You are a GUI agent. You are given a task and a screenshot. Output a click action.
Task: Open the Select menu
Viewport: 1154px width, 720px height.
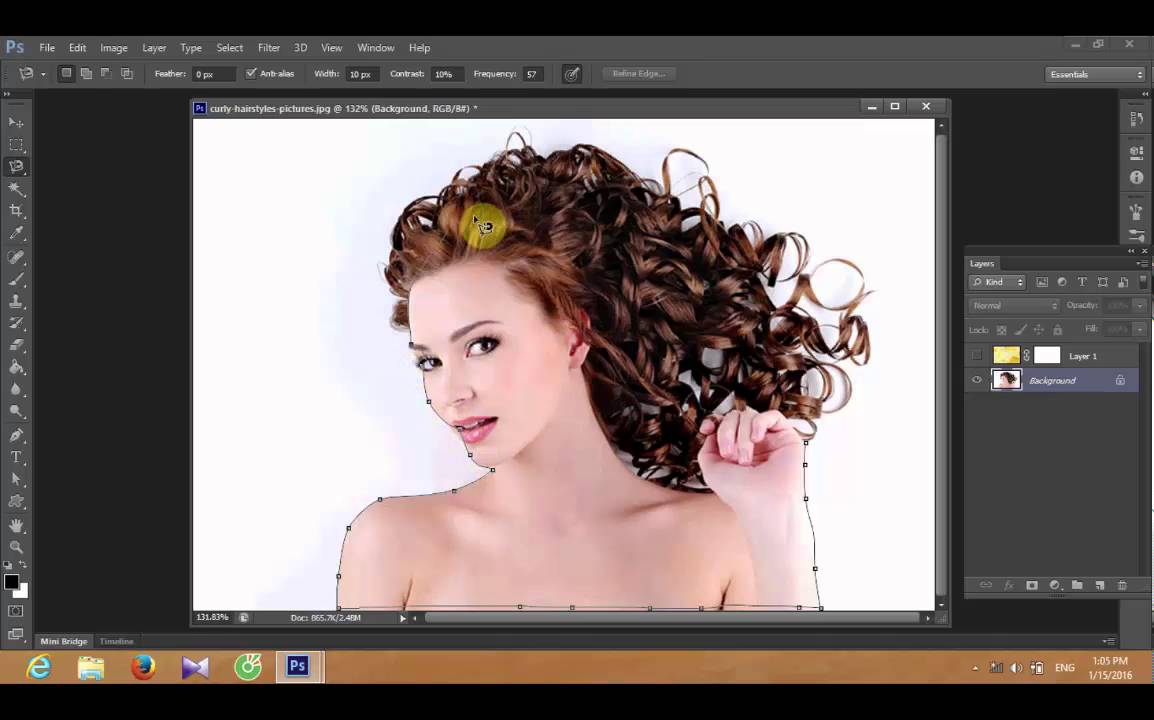pyautogui.click(x=229, y=48)
